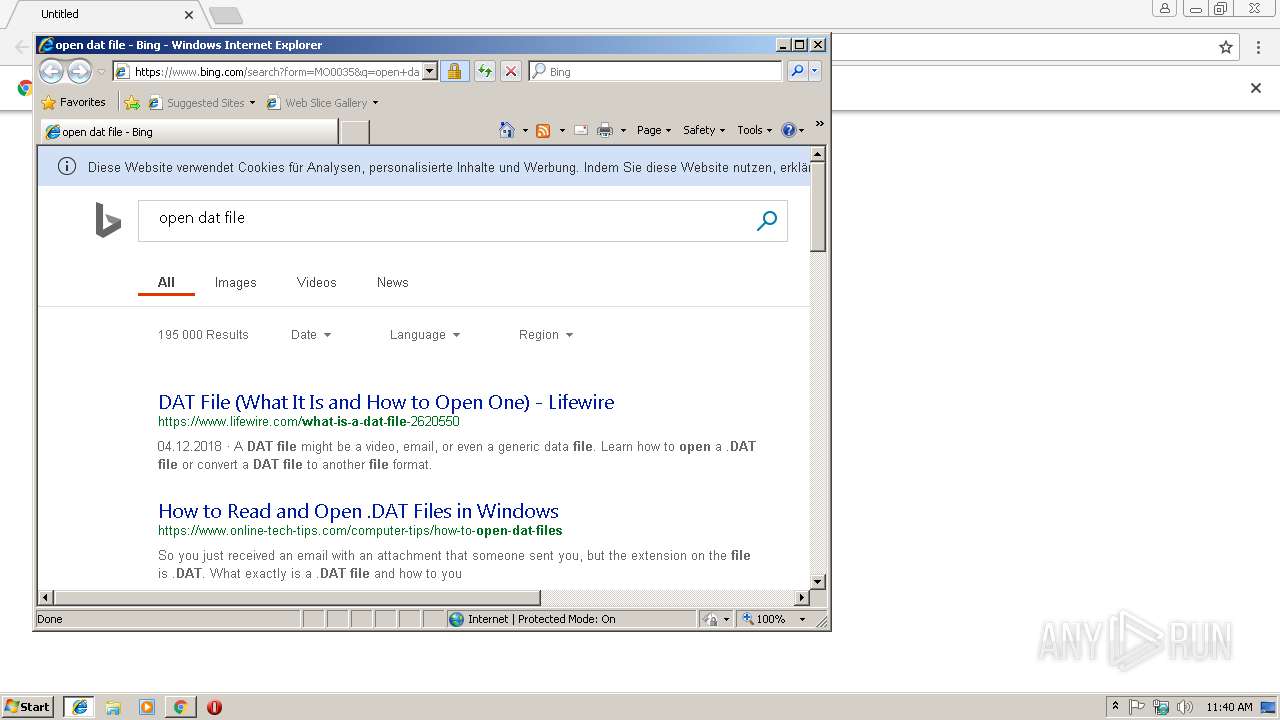
Task: Click the horizontal scrollbar right arrow
Action: coord(801,598)
